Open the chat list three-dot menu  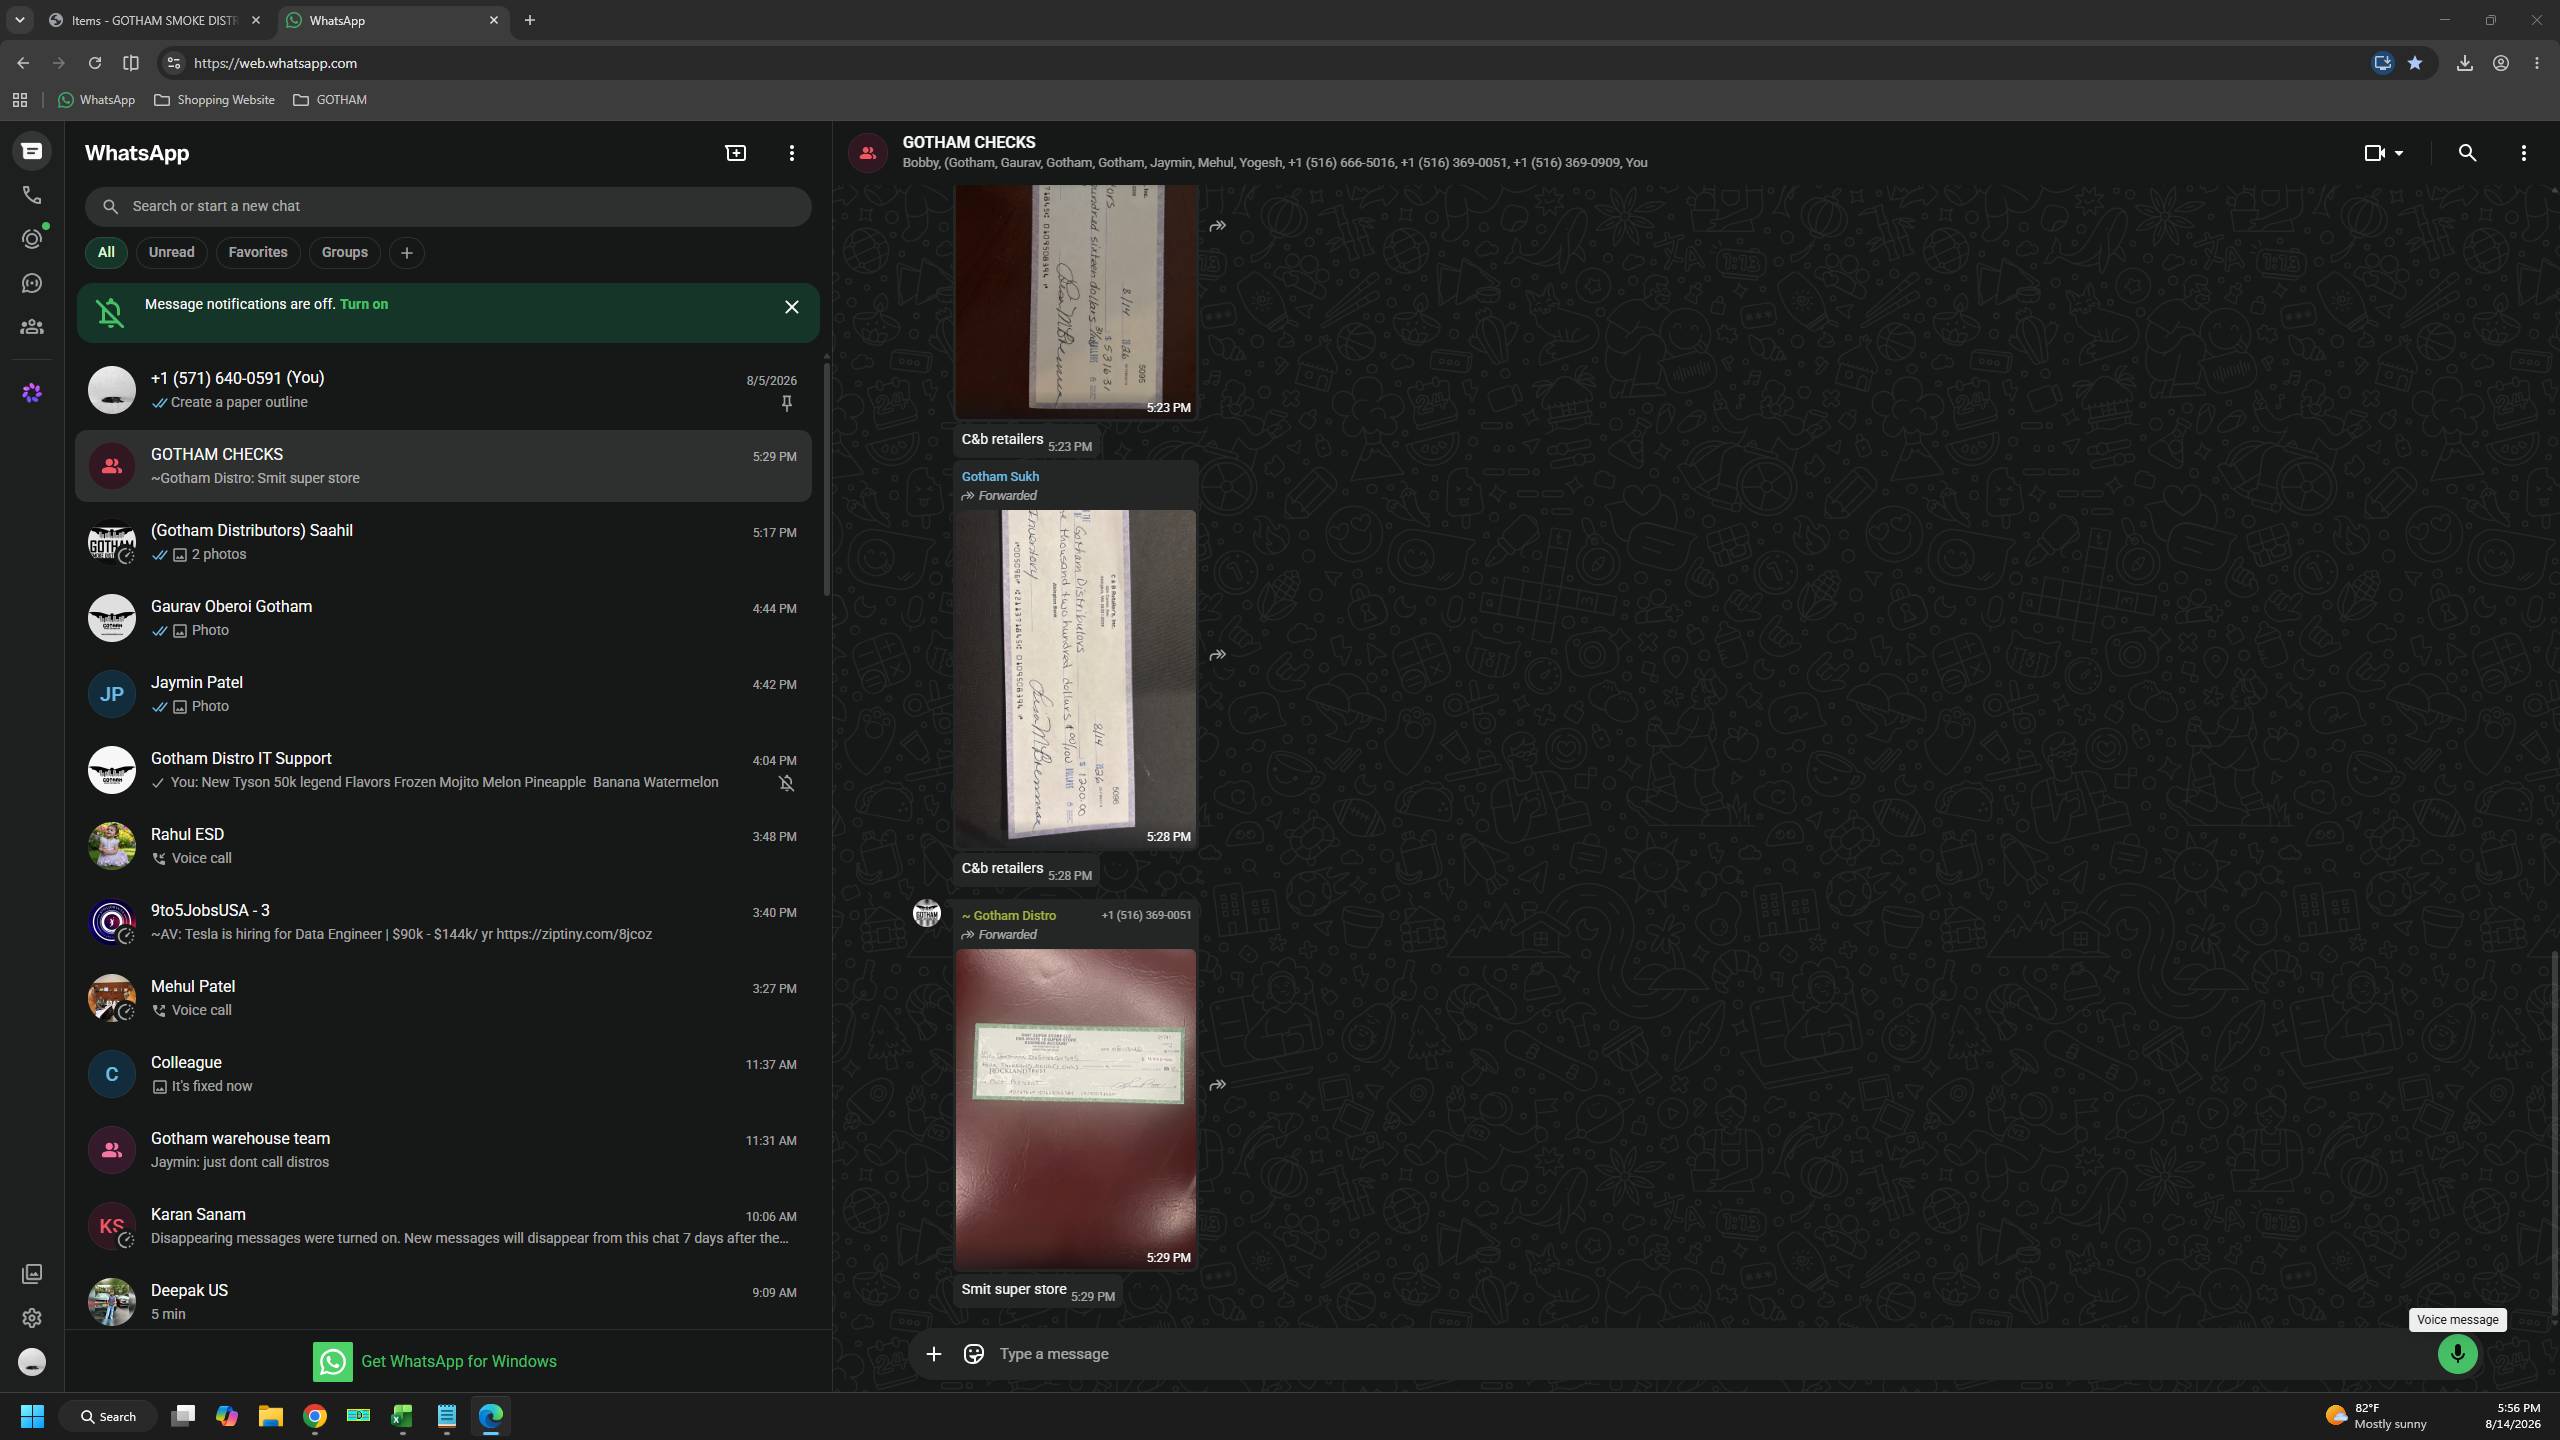click(792, 153)
